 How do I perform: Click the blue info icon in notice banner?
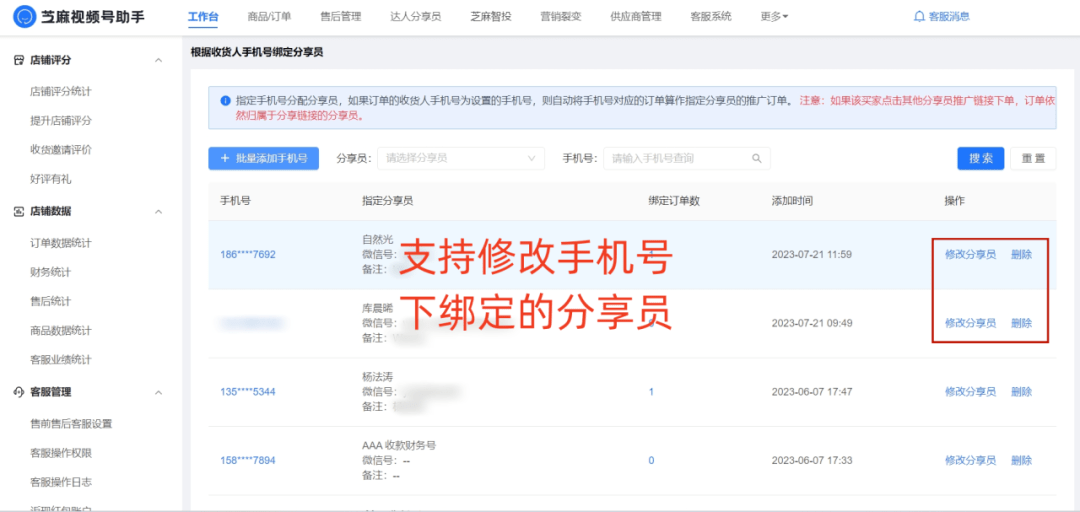click(225, 101)
